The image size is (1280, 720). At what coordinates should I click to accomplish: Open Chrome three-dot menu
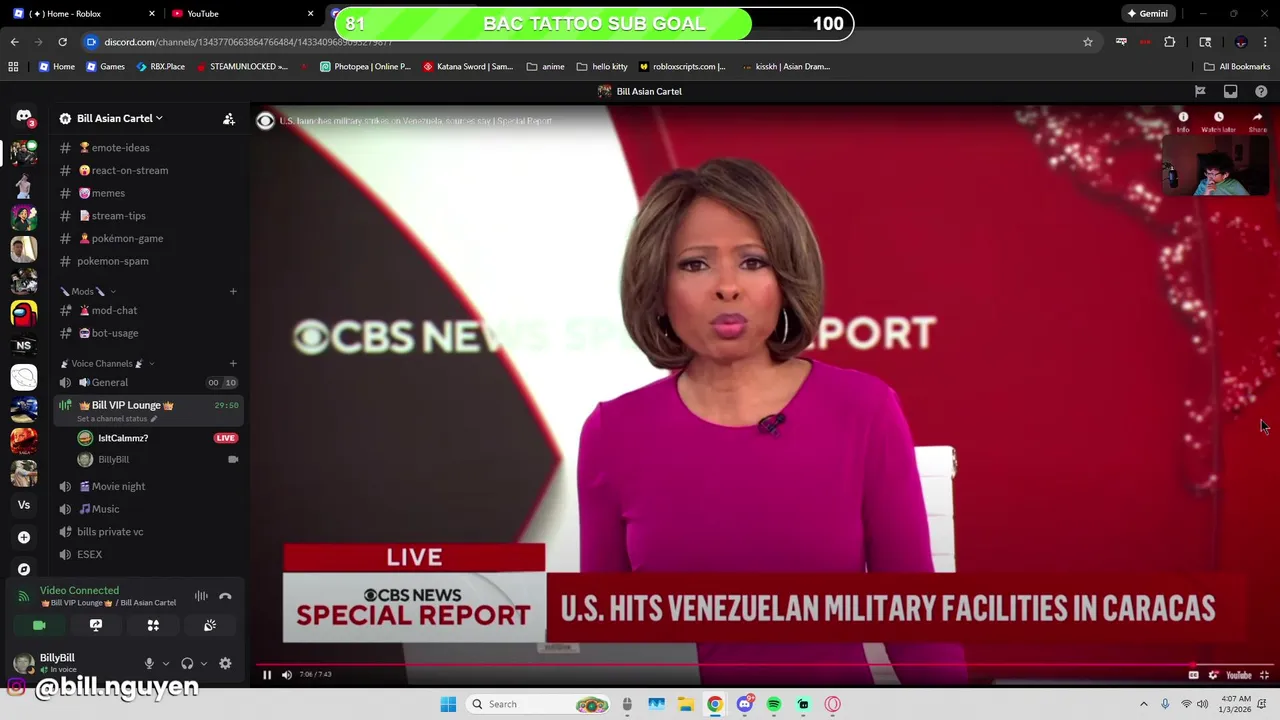(1265, 42)
